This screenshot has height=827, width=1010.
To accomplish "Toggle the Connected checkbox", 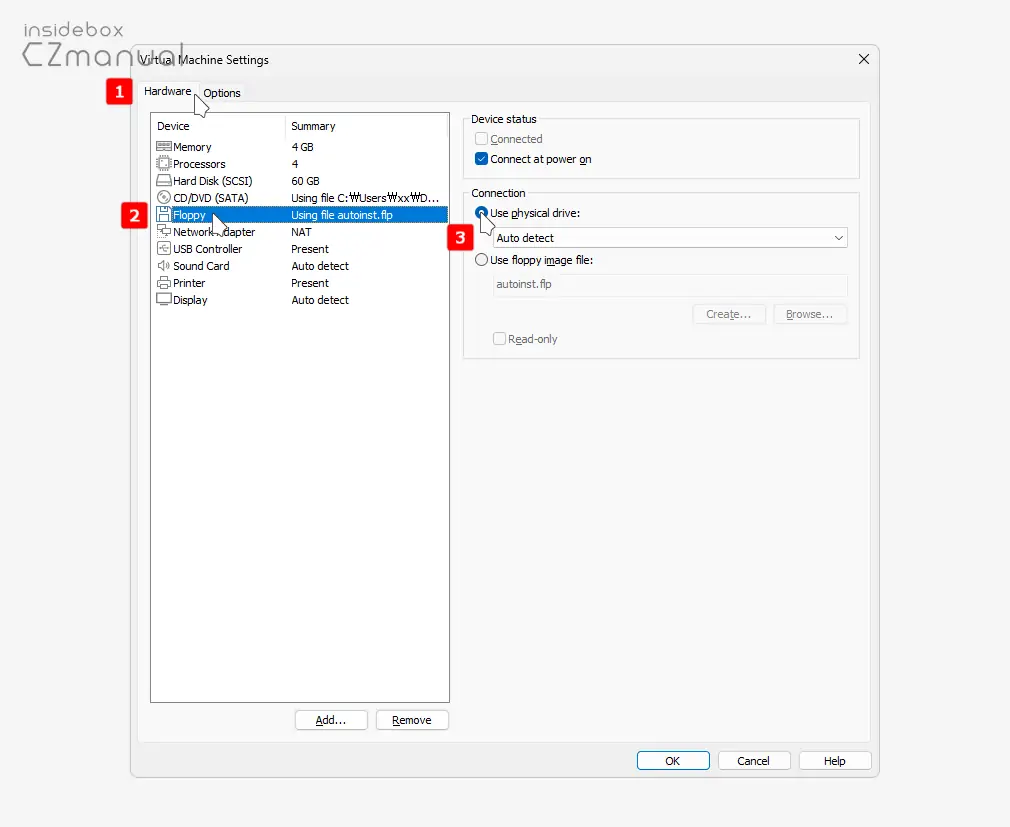I will pos(481,138).
